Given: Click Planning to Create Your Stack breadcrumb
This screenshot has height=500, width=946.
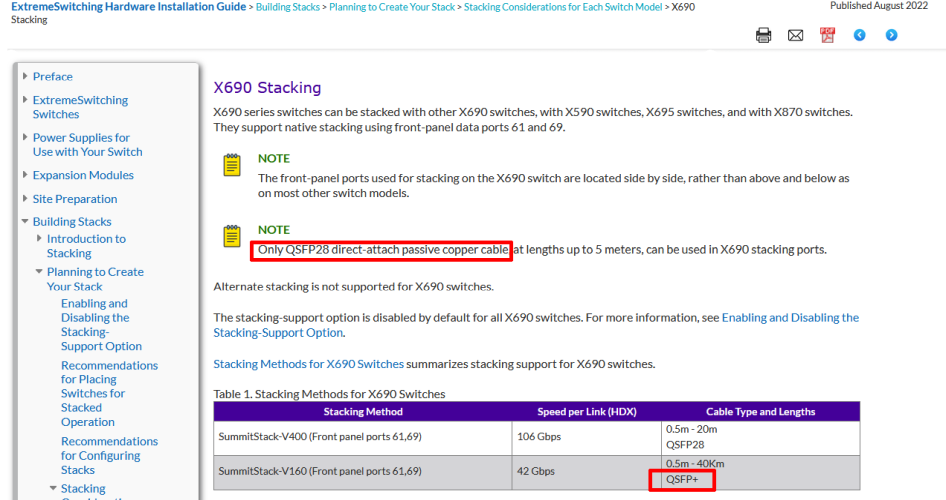Looking at the screenshot, I should pyautogui.click(x=392, y=7).
